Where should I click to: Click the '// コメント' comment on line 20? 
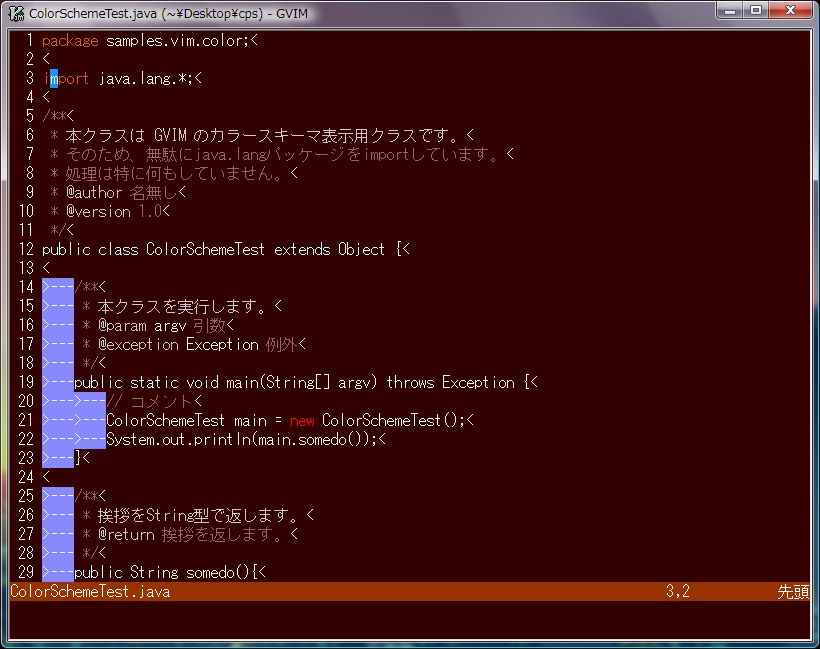150,402
